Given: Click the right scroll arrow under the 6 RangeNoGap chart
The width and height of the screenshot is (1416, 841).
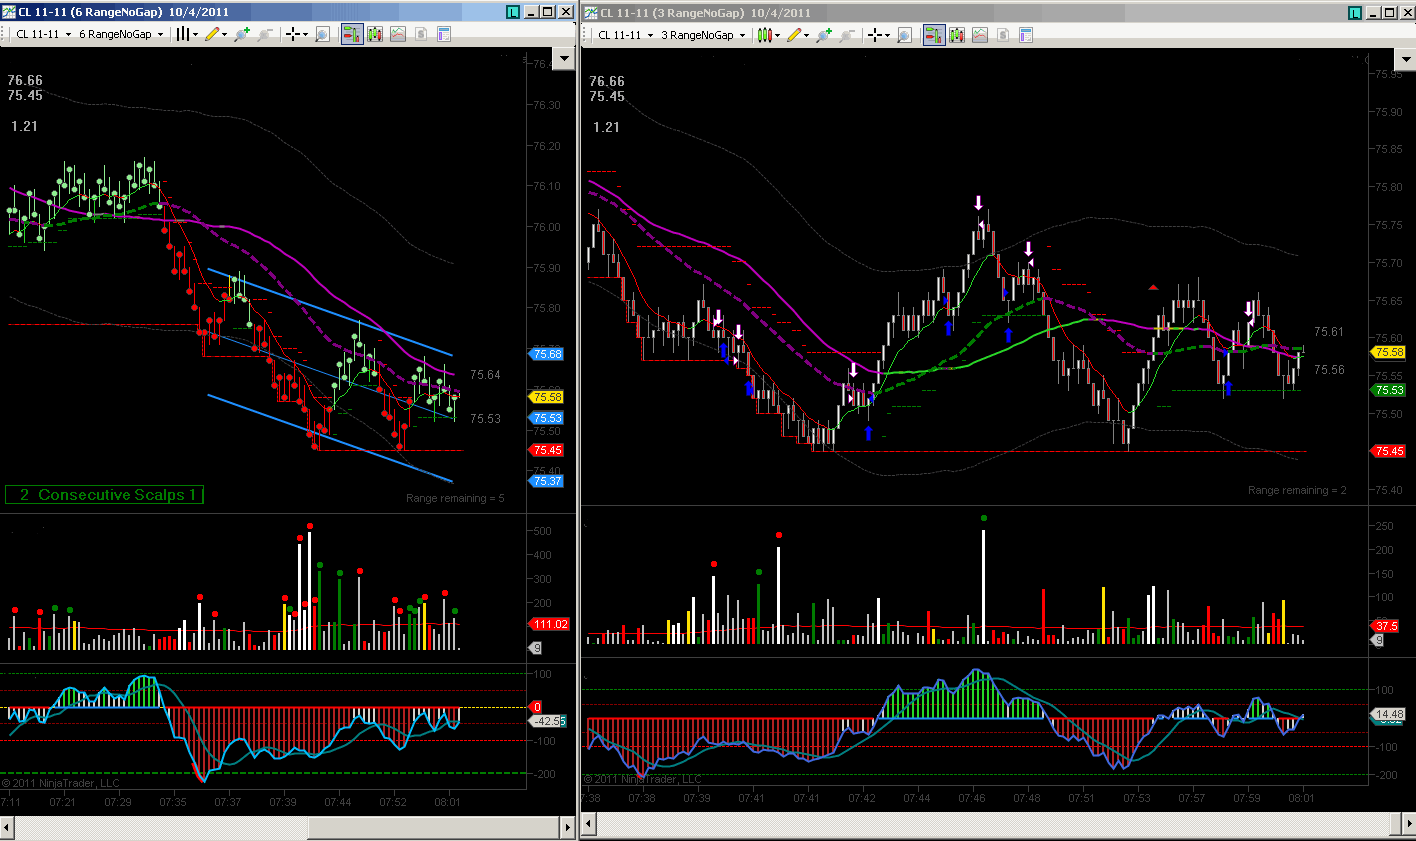Looking at the screenshot, I should tap(568, 827).
